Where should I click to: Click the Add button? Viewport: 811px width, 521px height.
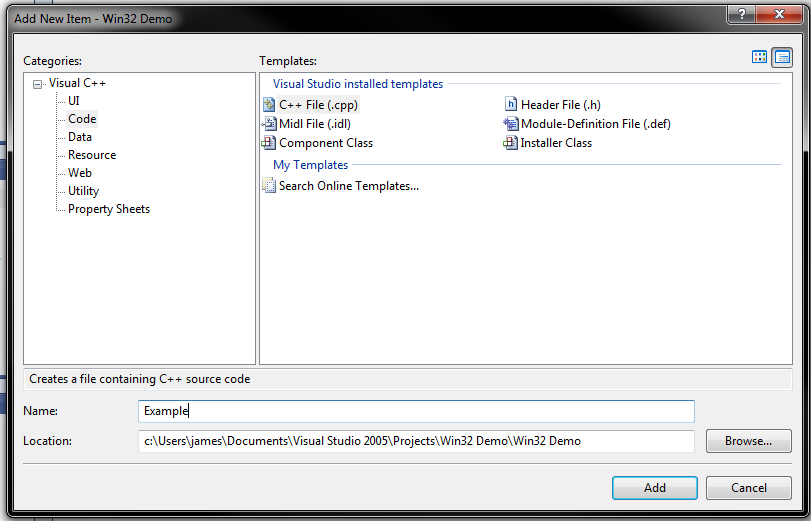[x=655, y=488]
